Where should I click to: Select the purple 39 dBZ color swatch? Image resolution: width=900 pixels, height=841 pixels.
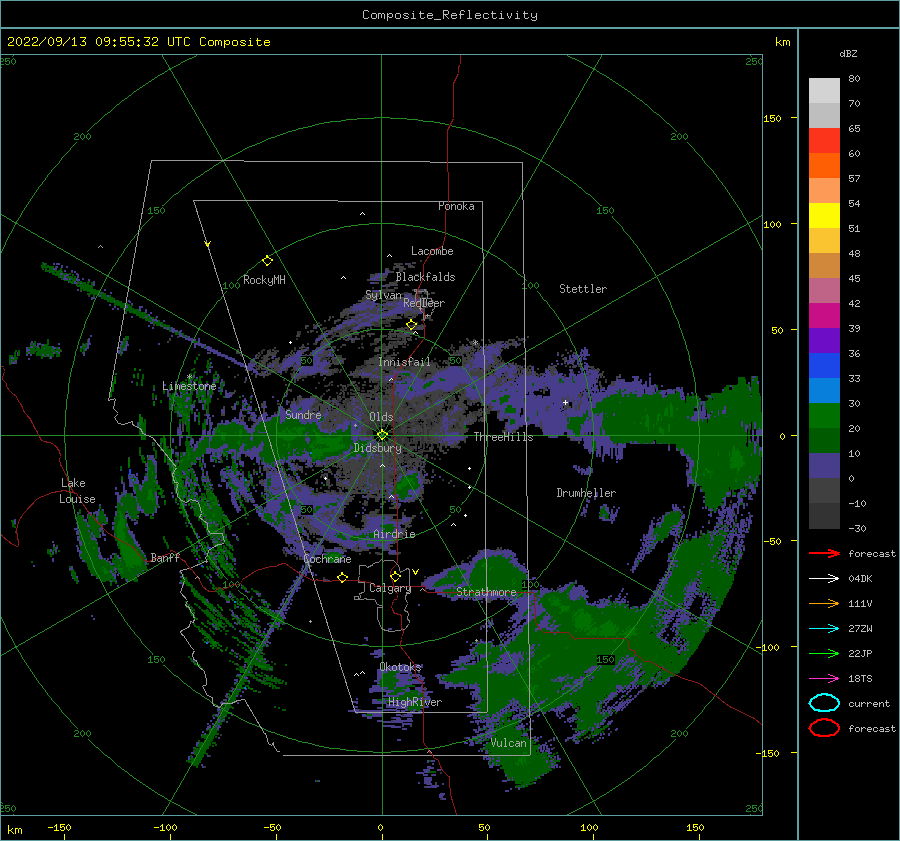click(x=824, y=340)
